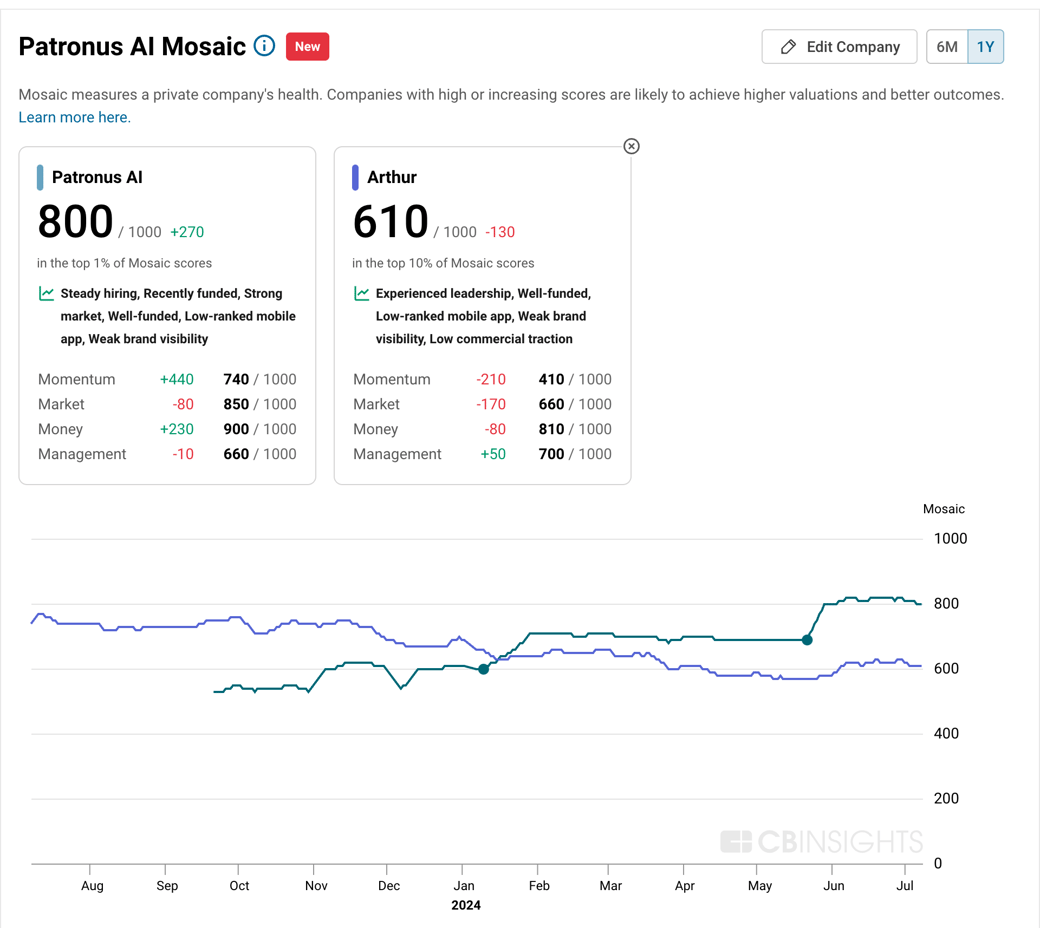1040x928 pixels.
Task: Click Momentum label in Patronus AI card
Action: click(76, 379)
